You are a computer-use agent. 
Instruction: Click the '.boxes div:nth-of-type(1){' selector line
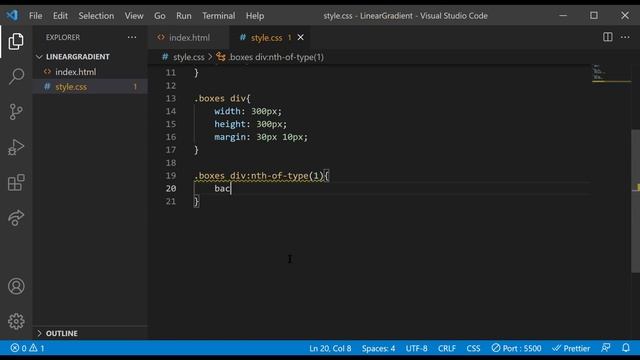pyautogui.click(x=261, y=176)
